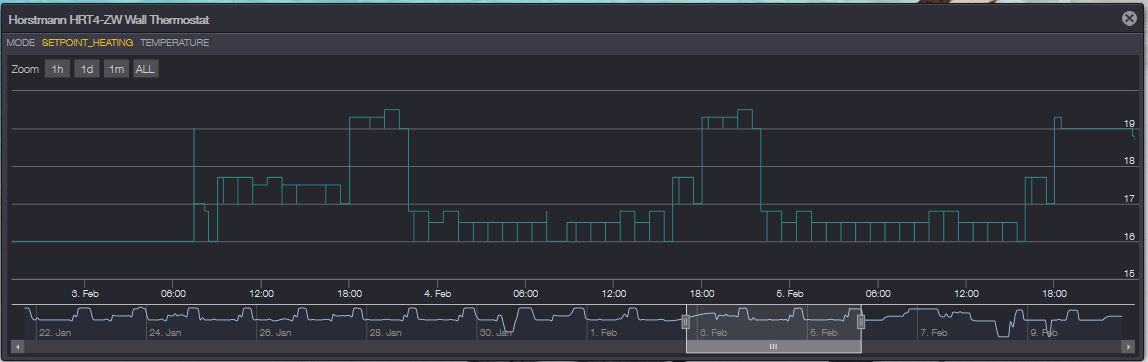Screen dimensions: 1148x362
Task: Click navigator timeline at 1. Feb
Action: (x=604, y=333)
